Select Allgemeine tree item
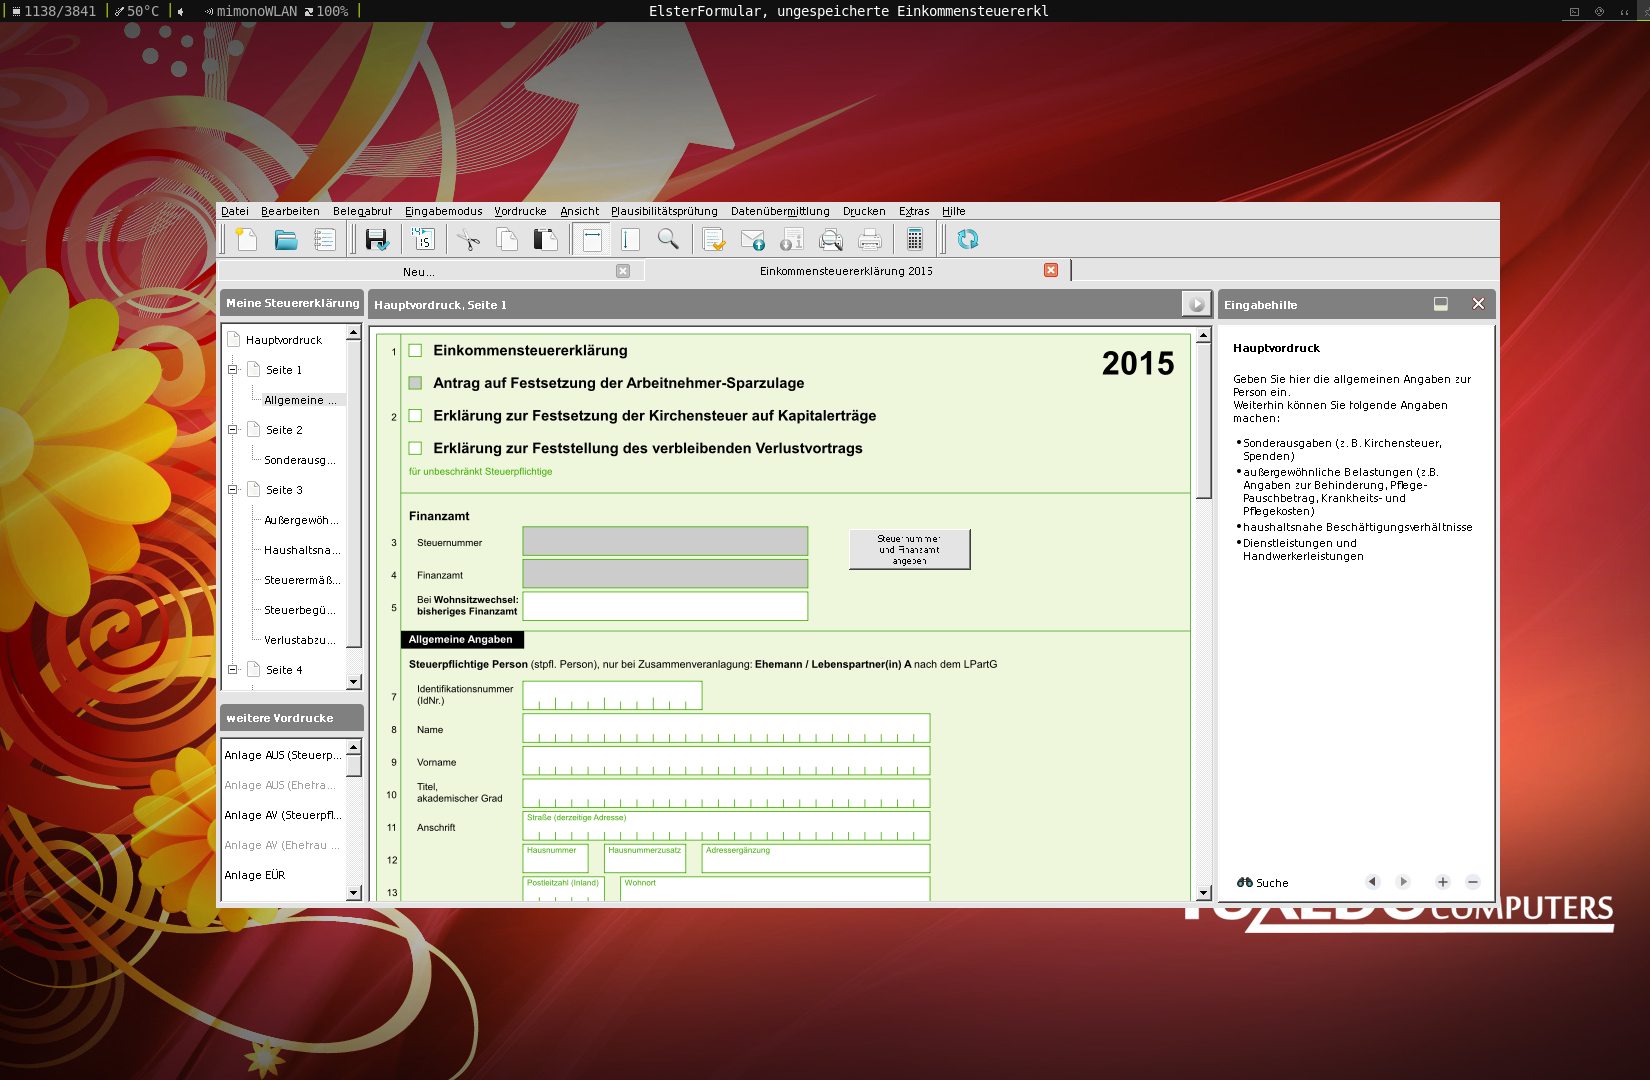The width and height of the screenshot is (1650, 1080). pos(300,400)
